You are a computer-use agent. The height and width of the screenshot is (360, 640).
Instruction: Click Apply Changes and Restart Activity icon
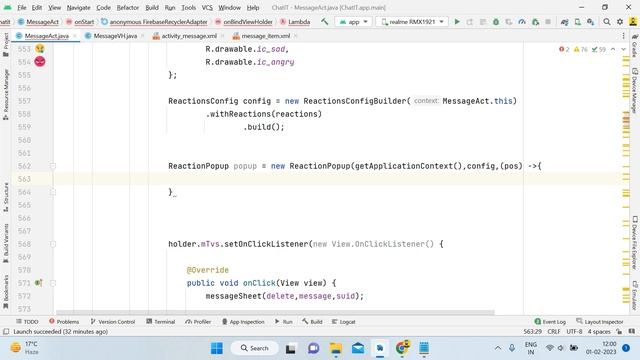[x=470, y=22]
